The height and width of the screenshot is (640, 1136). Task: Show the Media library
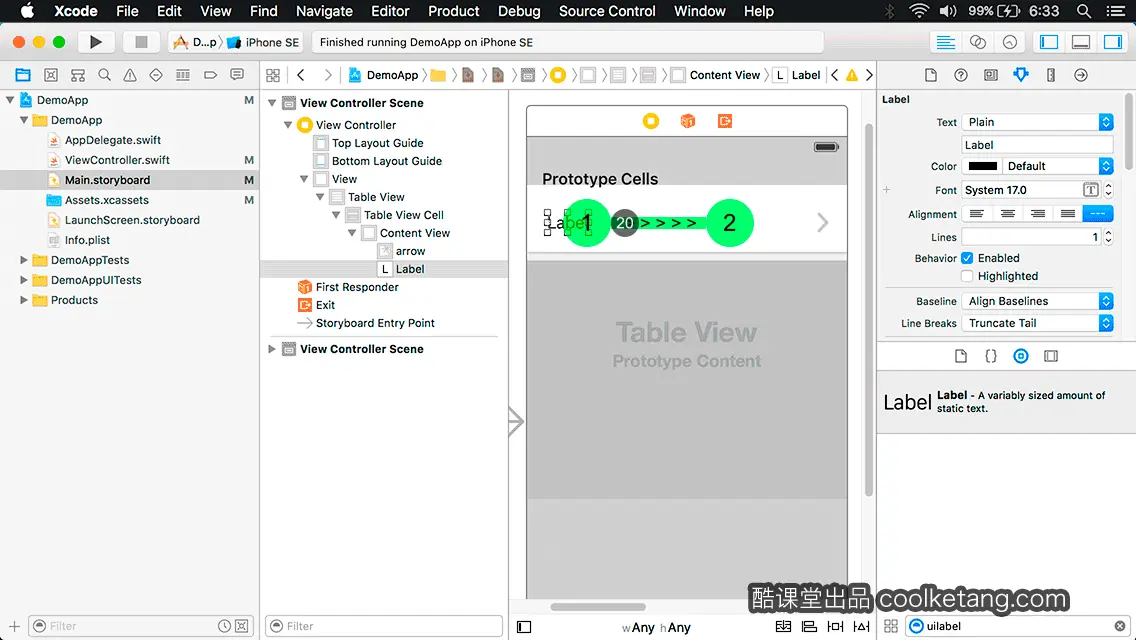tap(1051, 356)
